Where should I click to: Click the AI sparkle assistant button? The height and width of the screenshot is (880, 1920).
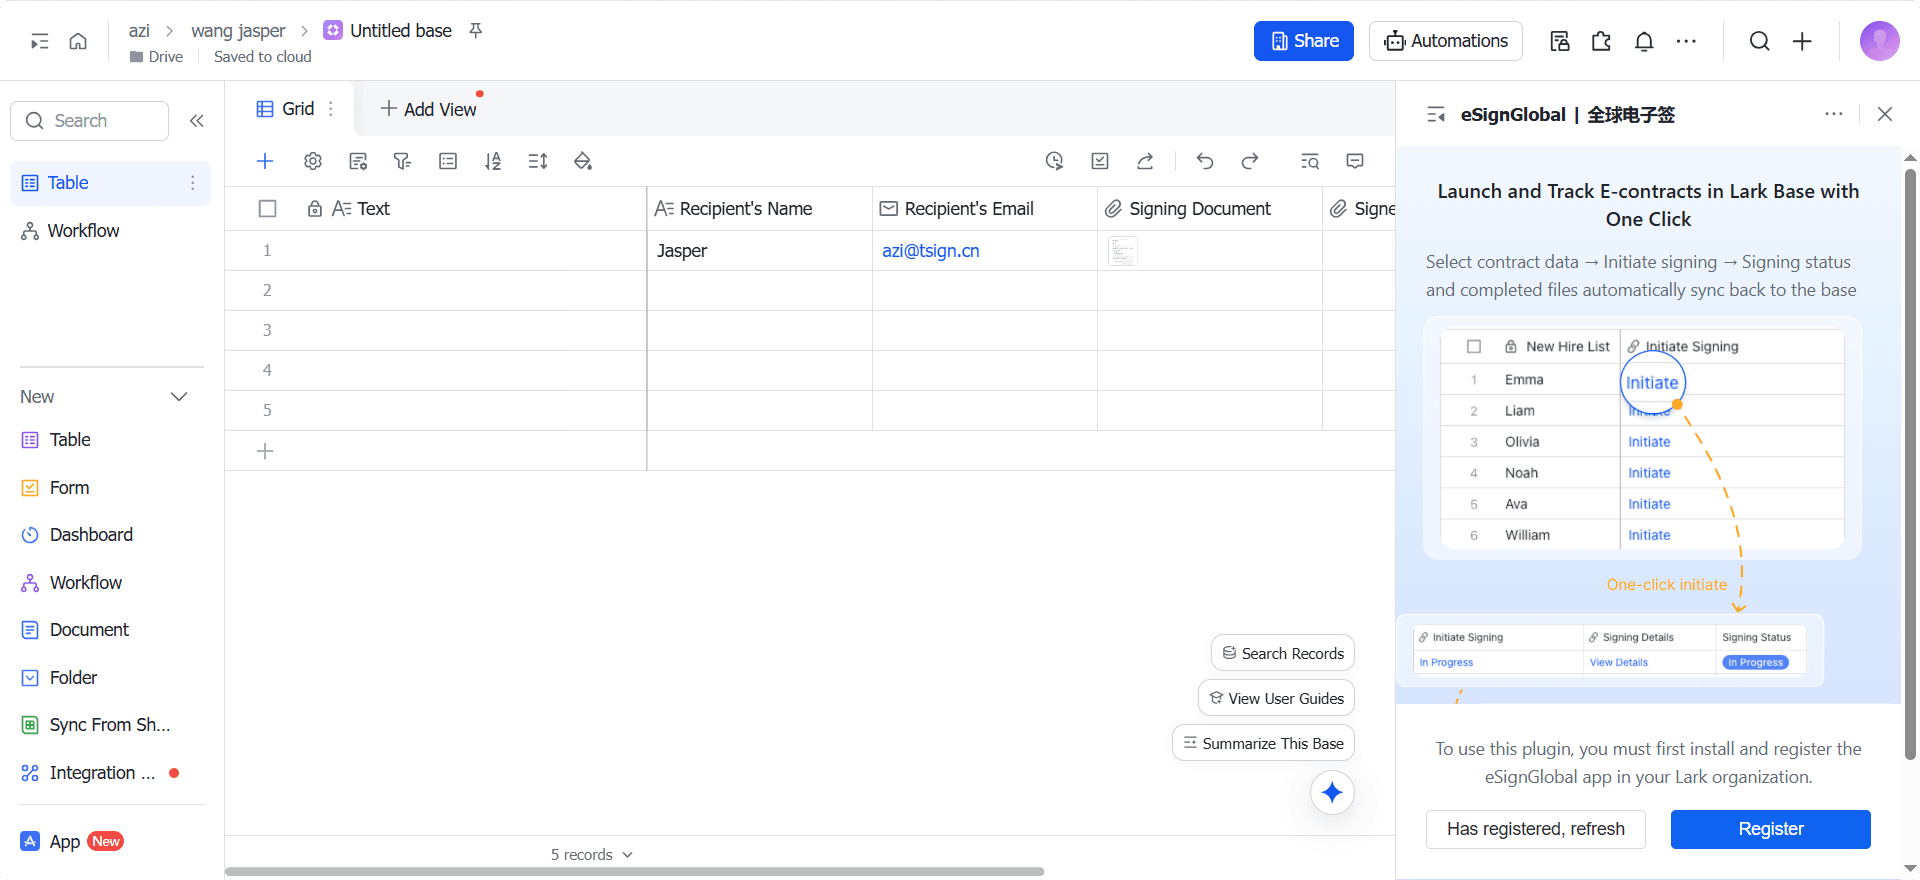coord(1332,793)
